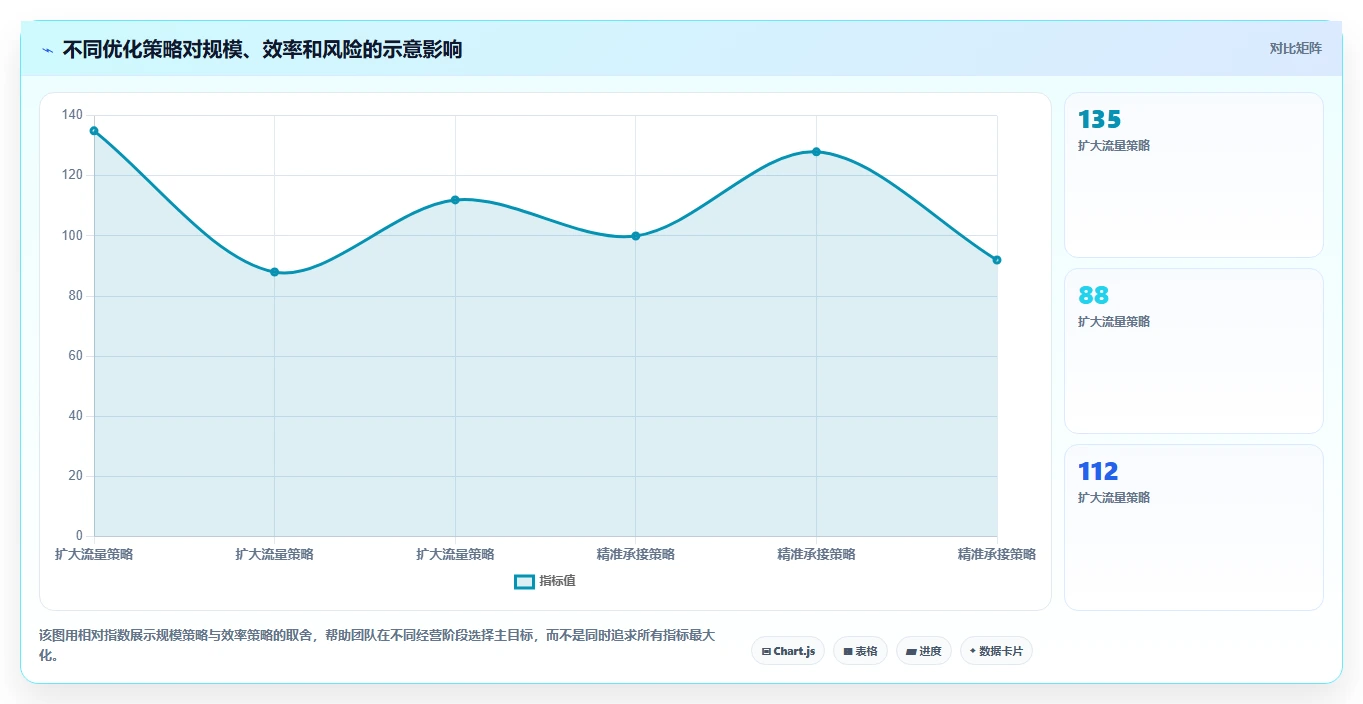Open the card showing 135
The height and width of the screenshot is (704, 1363).
[1194, 175]
